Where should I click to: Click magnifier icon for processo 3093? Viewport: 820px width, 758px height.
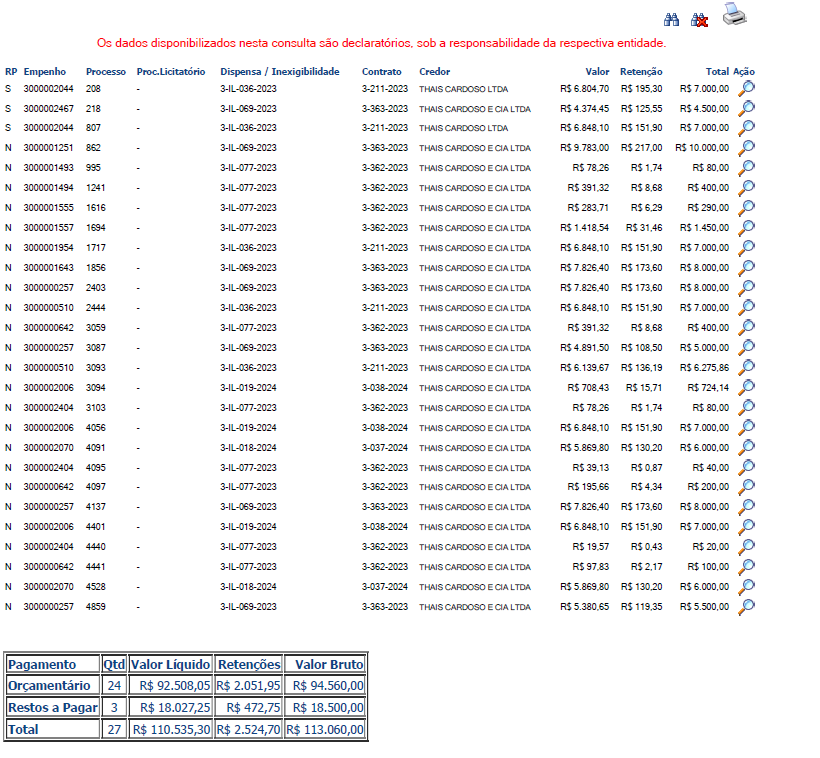click(746, 367)
